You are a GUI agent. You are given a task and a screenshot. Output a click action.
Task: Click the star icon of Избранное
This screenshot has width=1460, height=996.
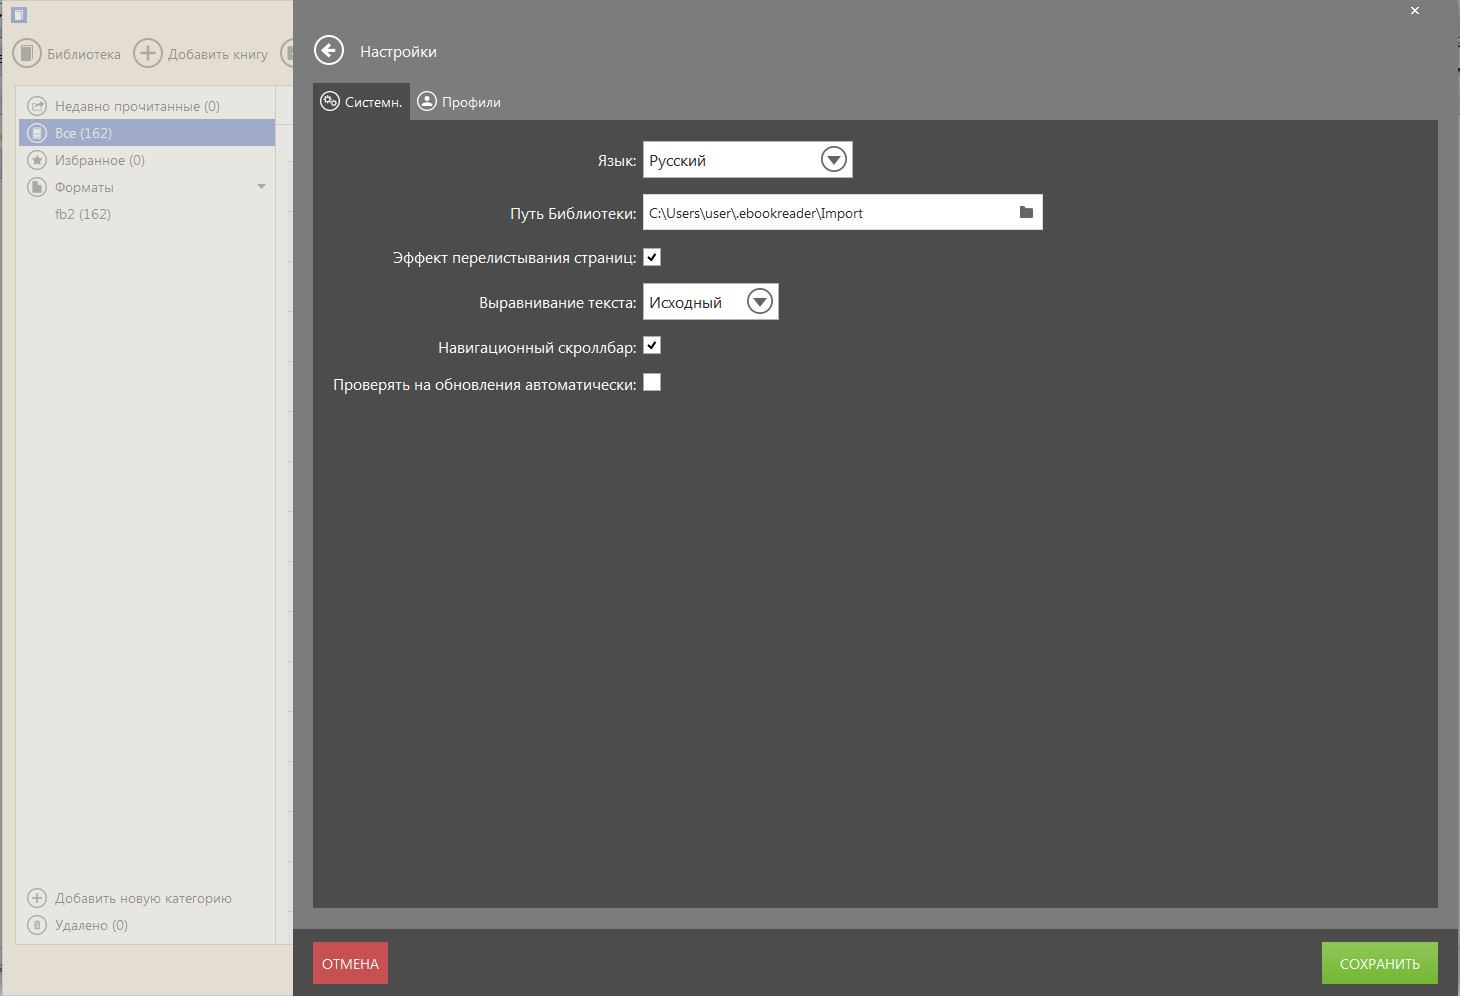point(37,160)
